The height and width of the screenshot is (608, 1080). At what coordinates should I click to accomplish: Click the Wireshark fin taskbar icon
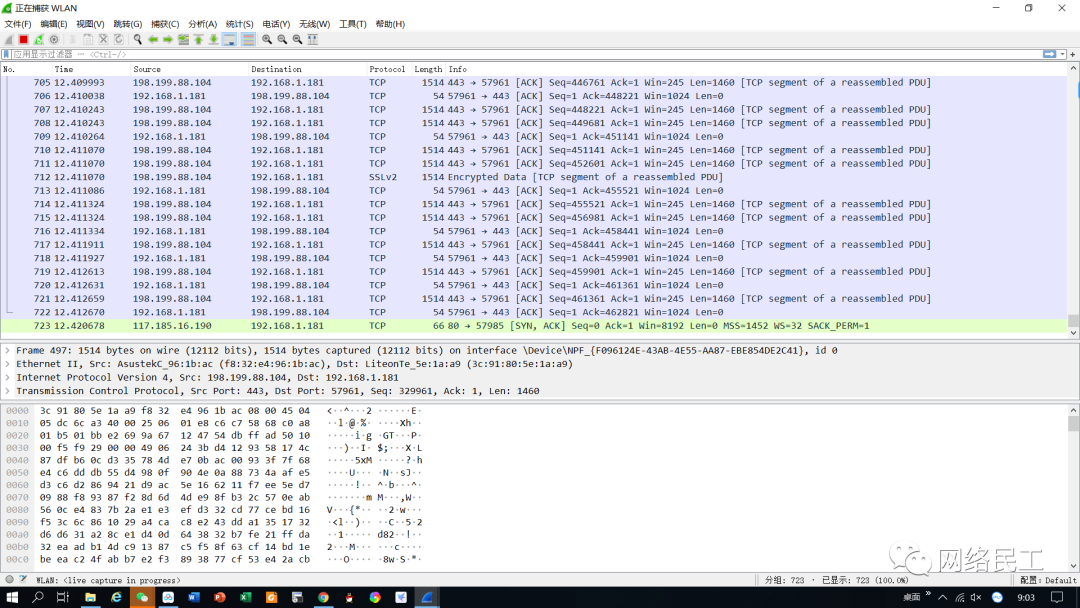[x=426, y=597]
